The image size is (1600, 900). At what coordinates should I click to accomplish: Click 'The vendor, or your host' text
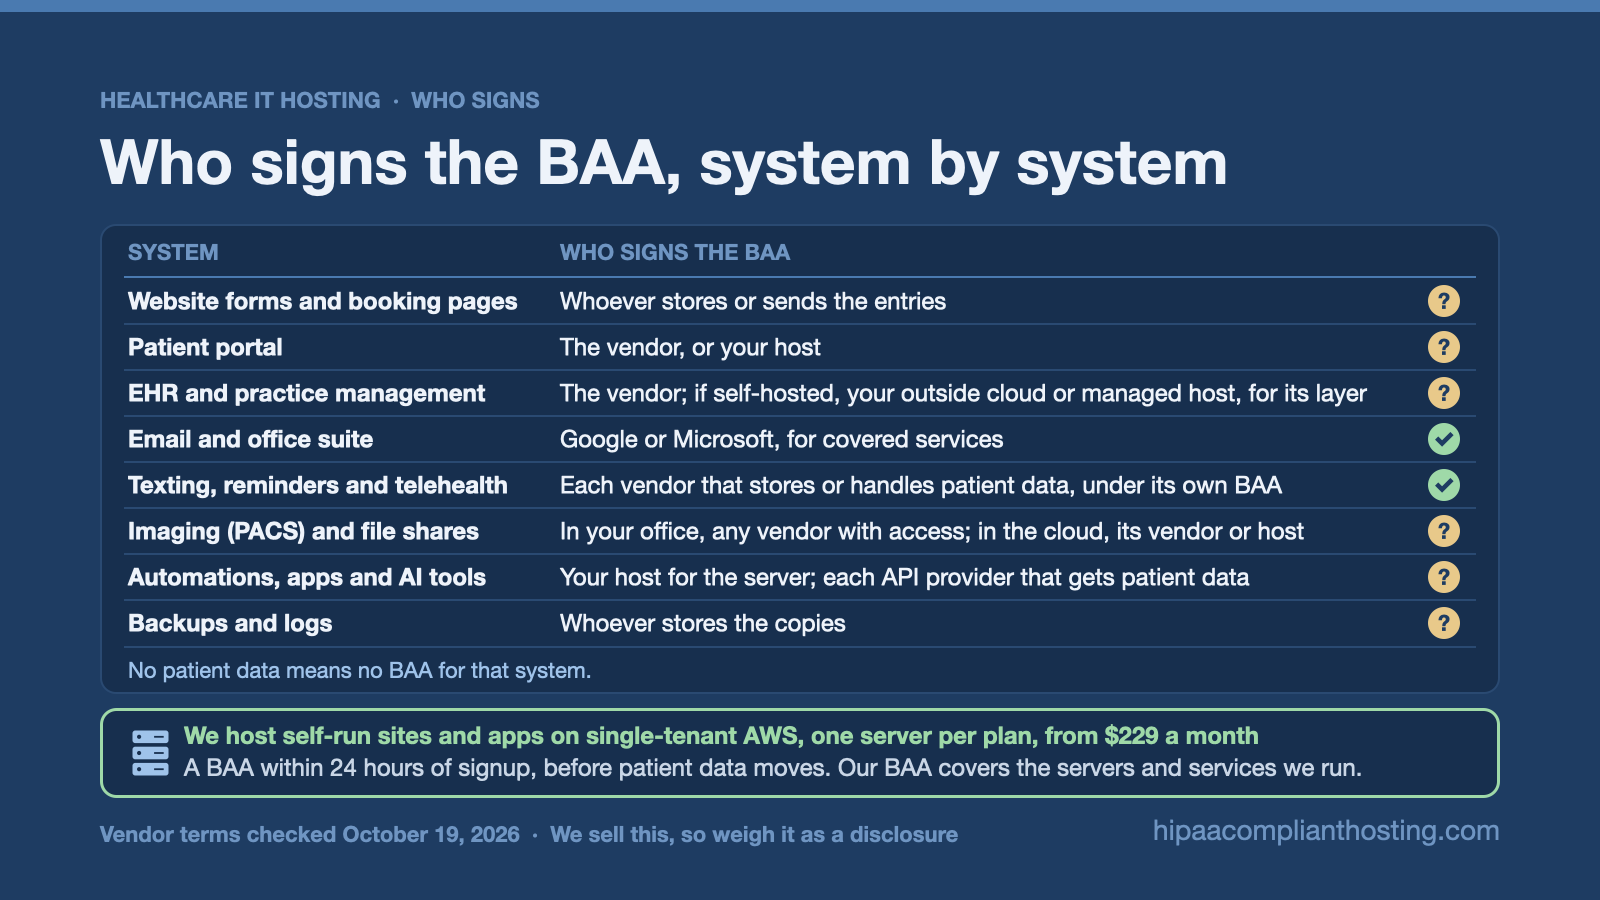tap(690, 348)
